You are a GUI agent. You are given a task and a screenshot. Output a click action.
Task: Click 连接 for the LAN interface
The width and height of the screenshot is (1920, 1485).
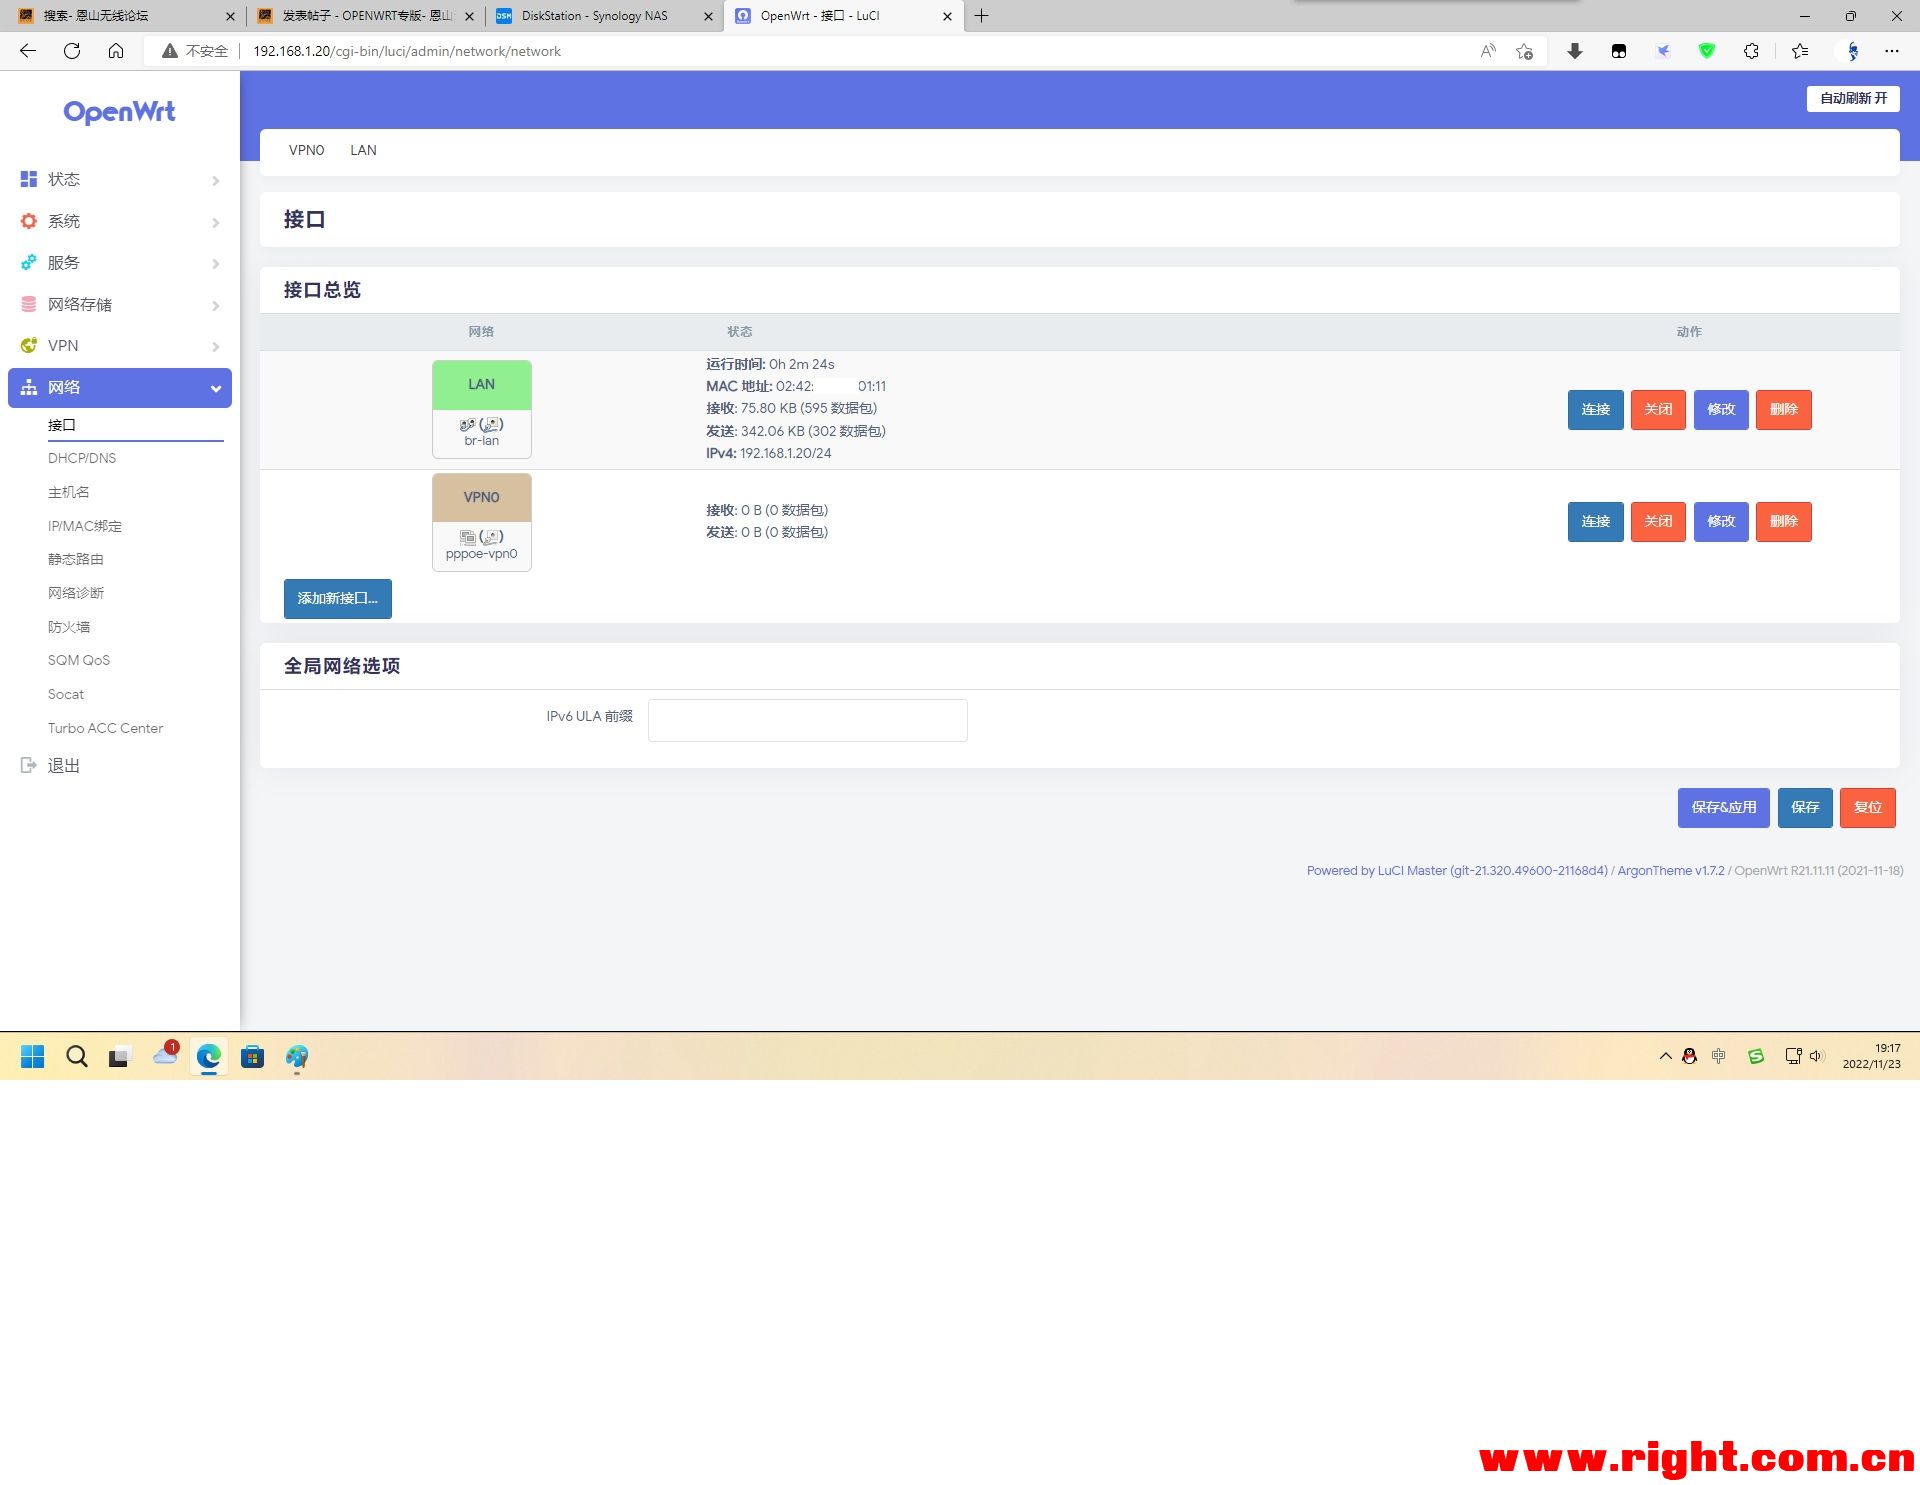(1595, 410)
